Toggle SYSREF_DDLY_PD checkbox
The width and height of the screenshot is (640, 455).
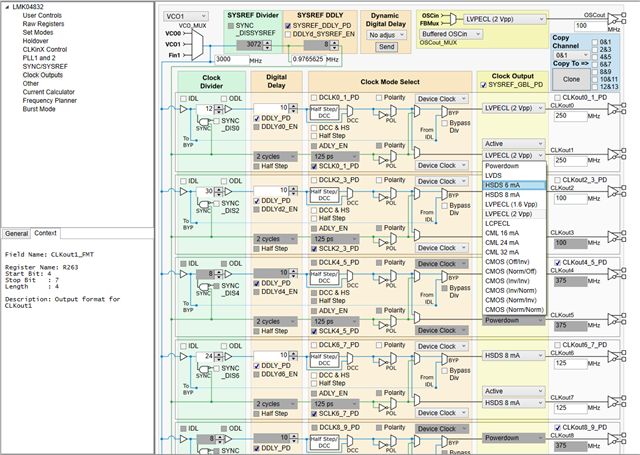coord(288,25)
